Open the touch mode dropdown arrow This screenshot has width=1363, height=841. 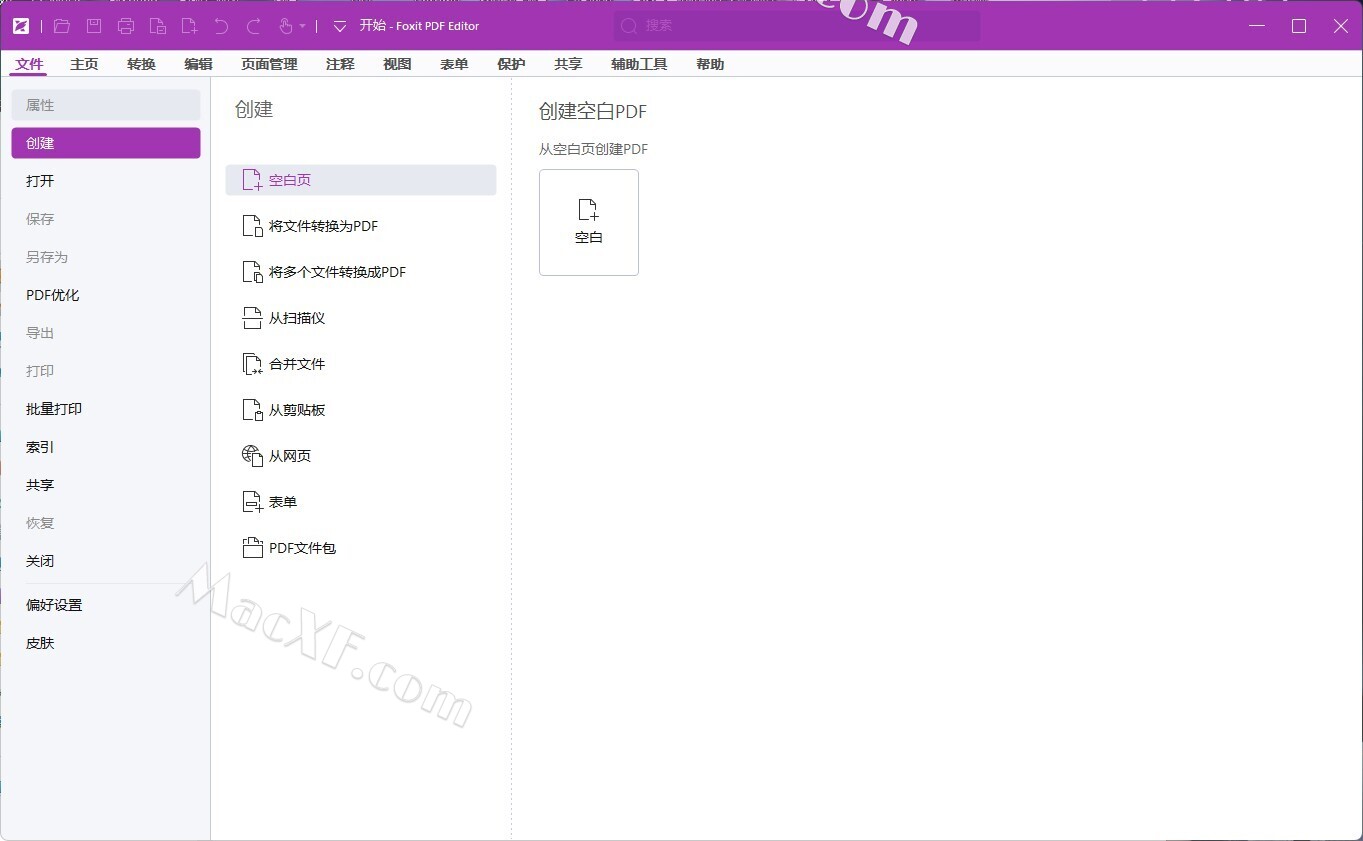(x=302, y=27)
